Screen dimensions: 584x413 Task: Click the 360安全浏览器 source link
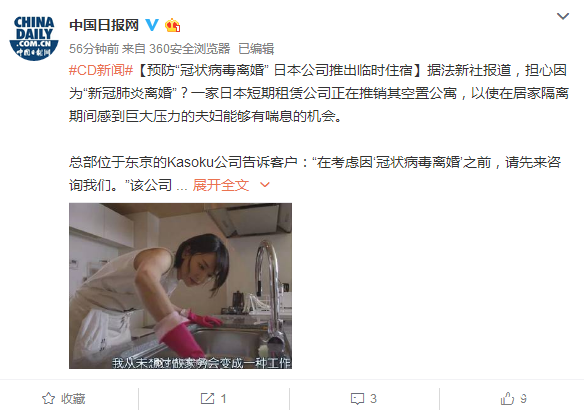(x=190, y=48)
